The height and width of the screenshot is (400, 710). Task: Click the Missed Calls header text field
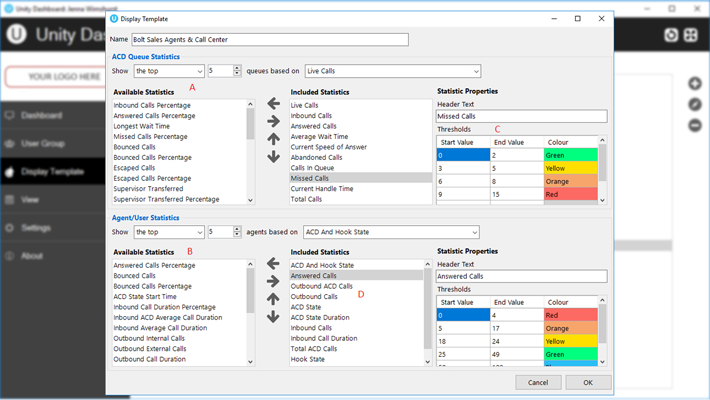[521, 116]
